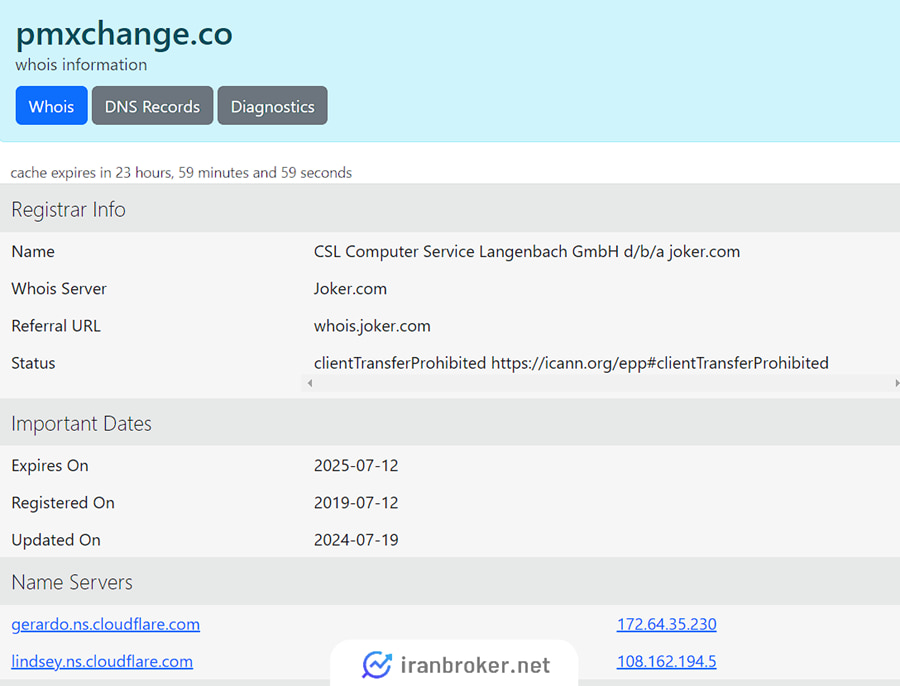Click the right arrow of Status scrollbar
Image resolution: width=900 pixels, height=686 pixels.
[896, 383]
